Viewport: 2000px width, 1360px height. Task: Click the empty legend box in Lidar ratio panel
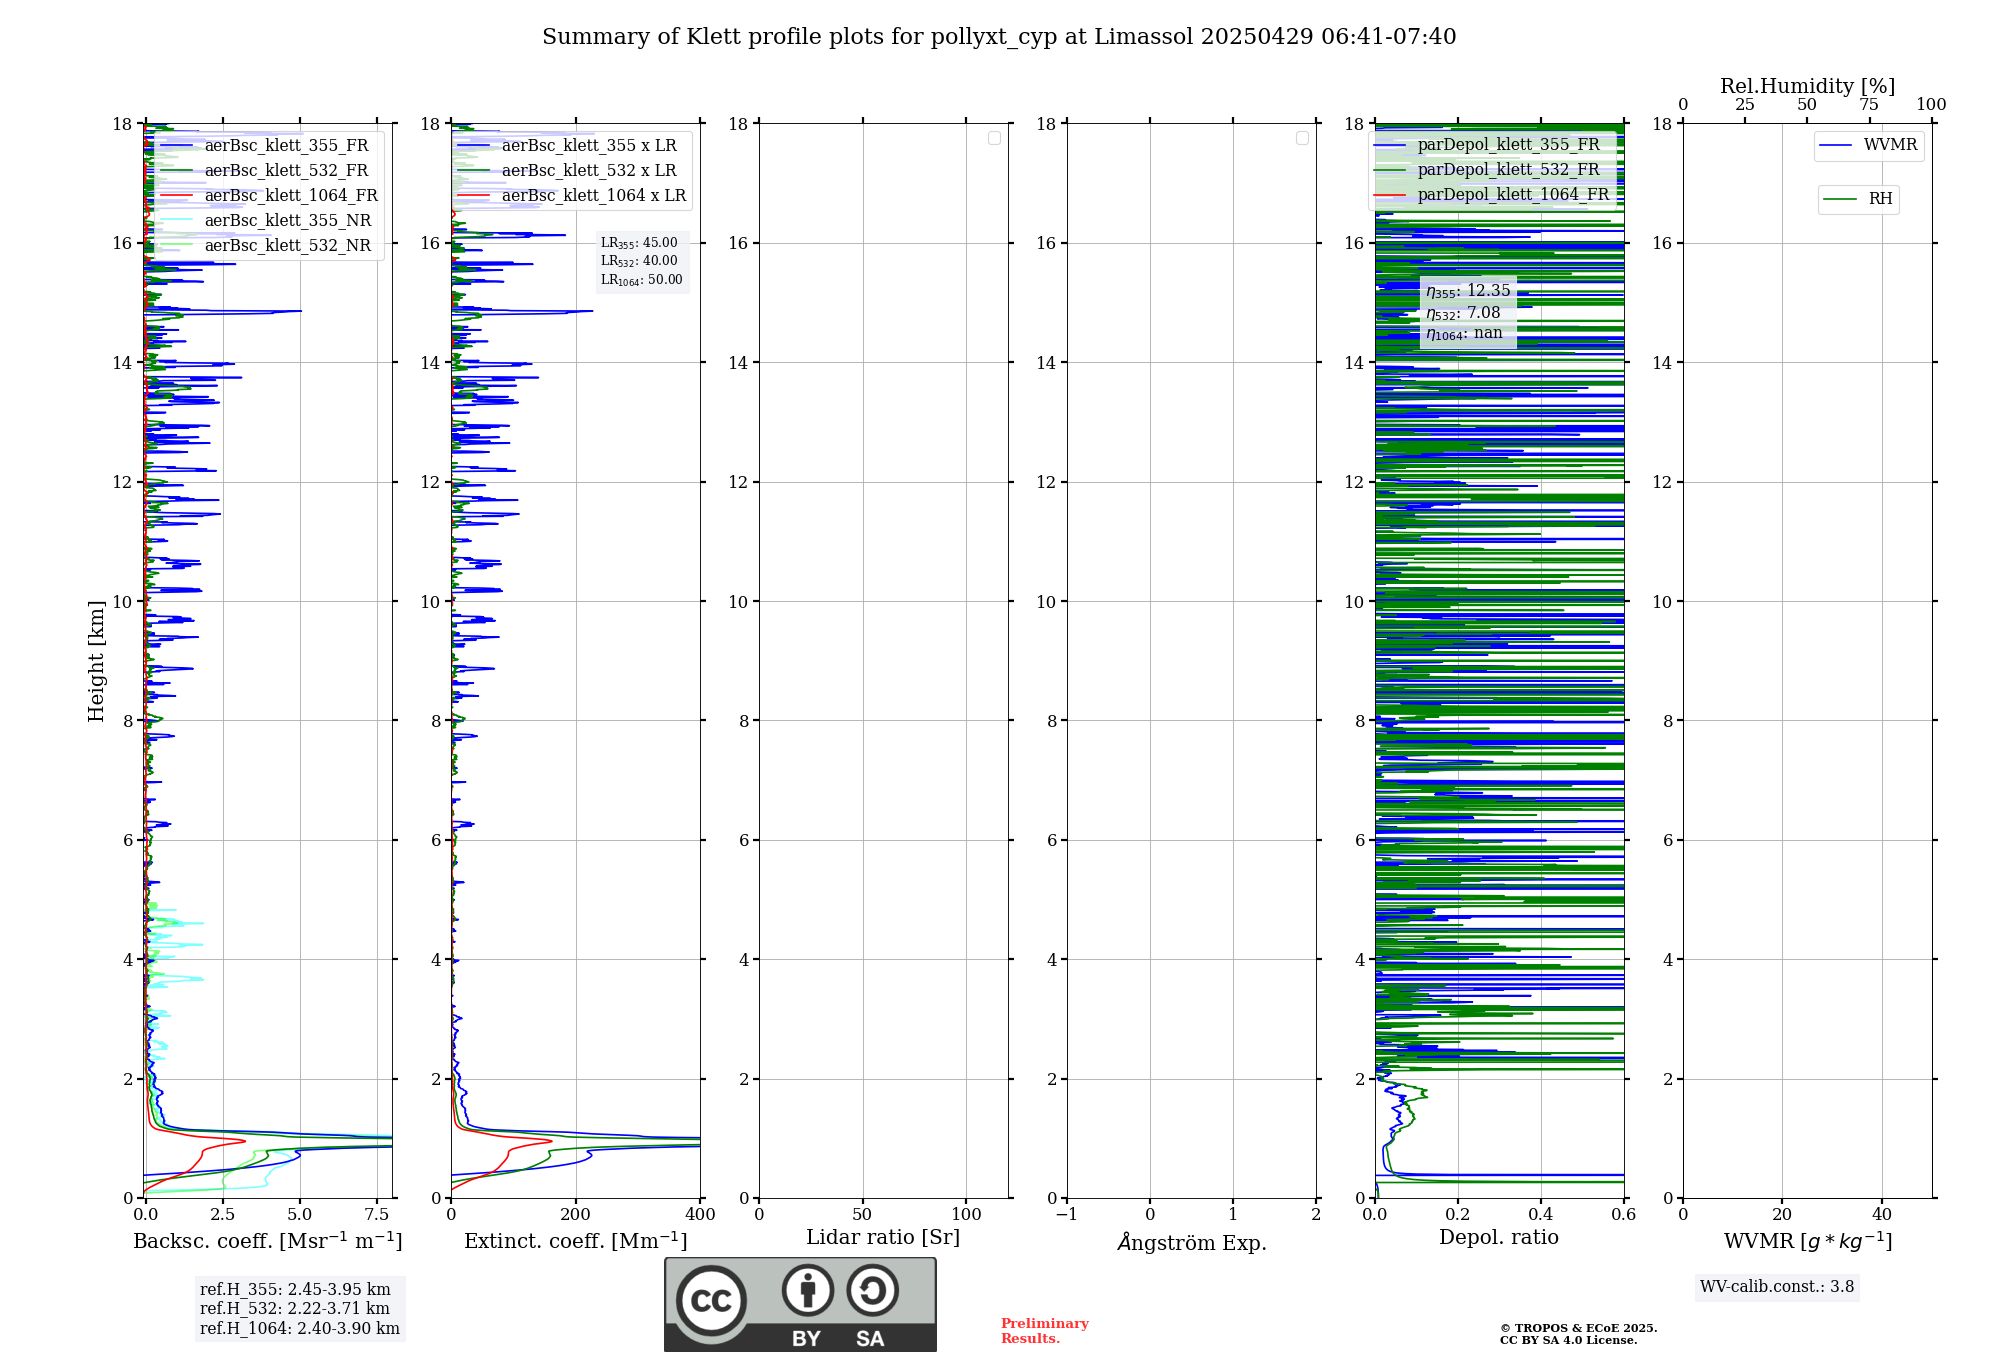[994, 138]
